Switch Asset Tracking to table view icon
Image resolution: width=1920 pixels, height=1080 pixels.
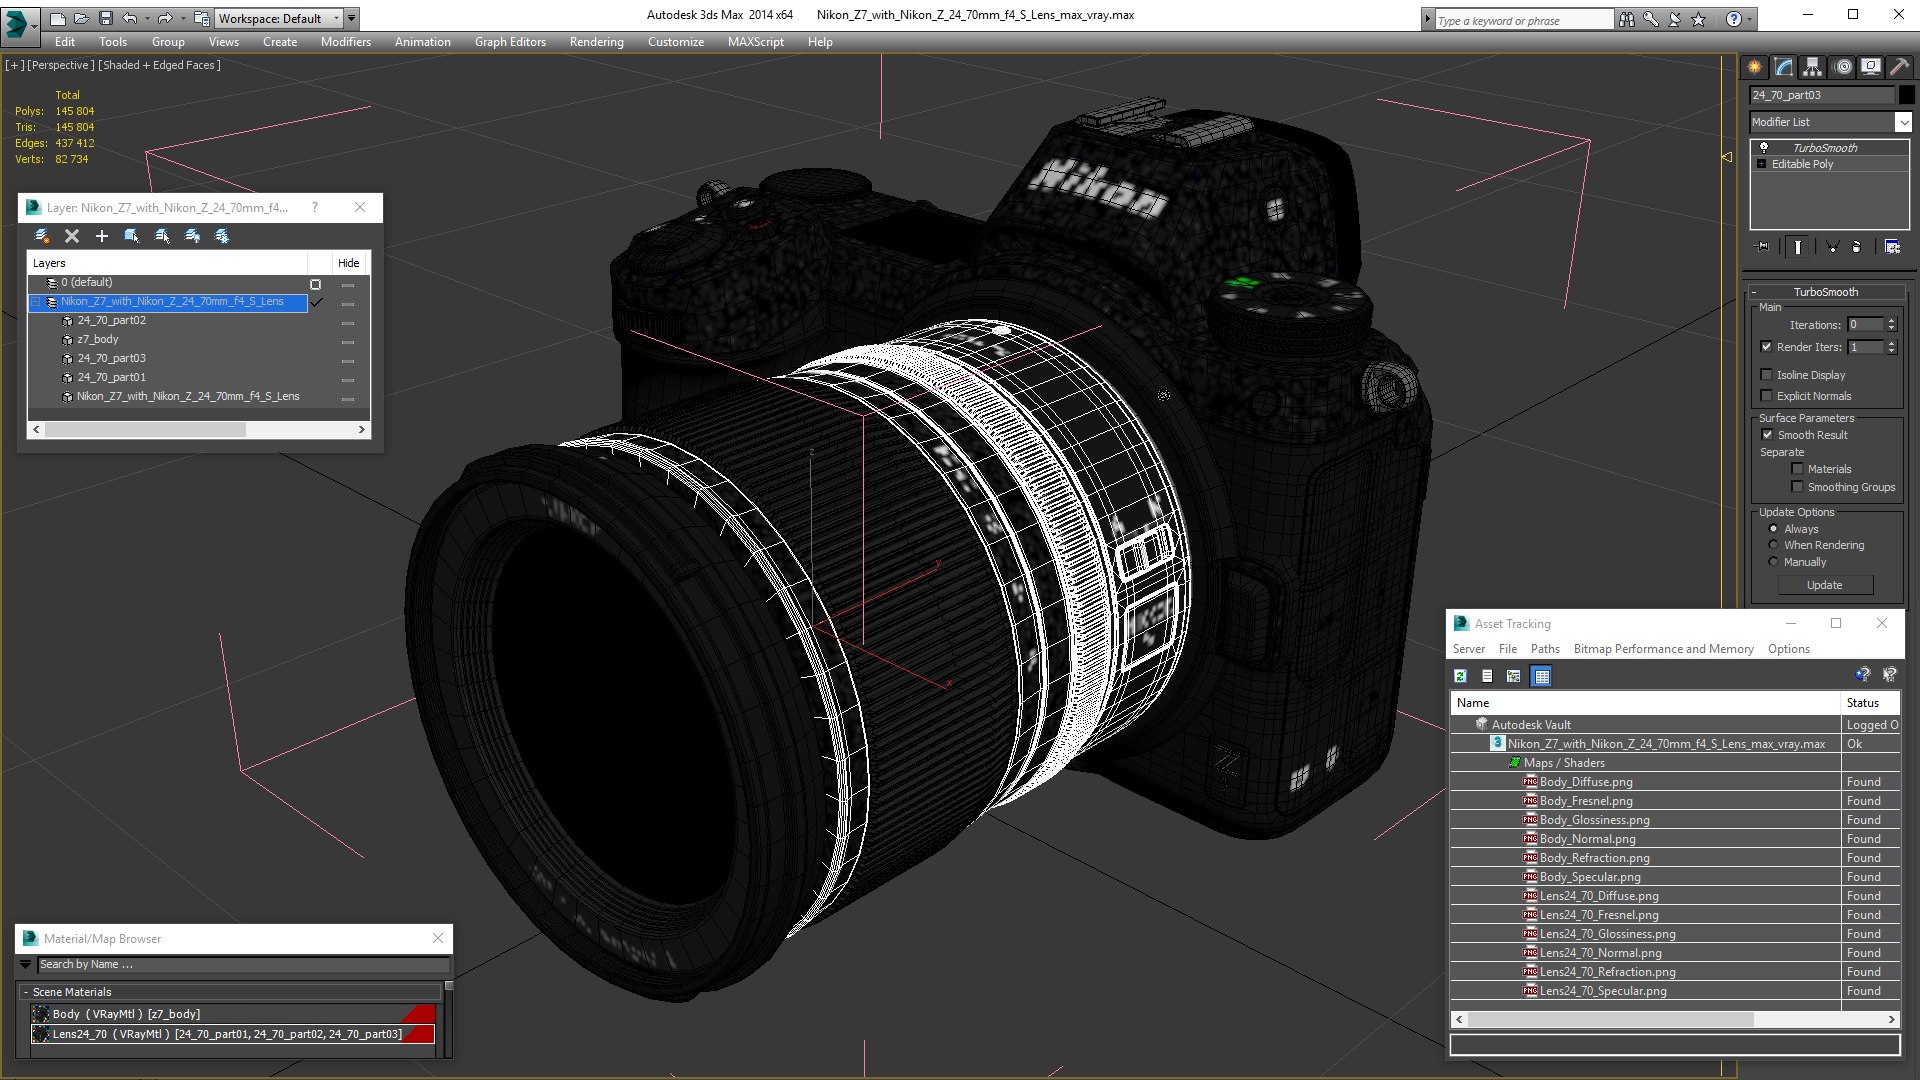pyautogui.click(x=1541, y=676)
